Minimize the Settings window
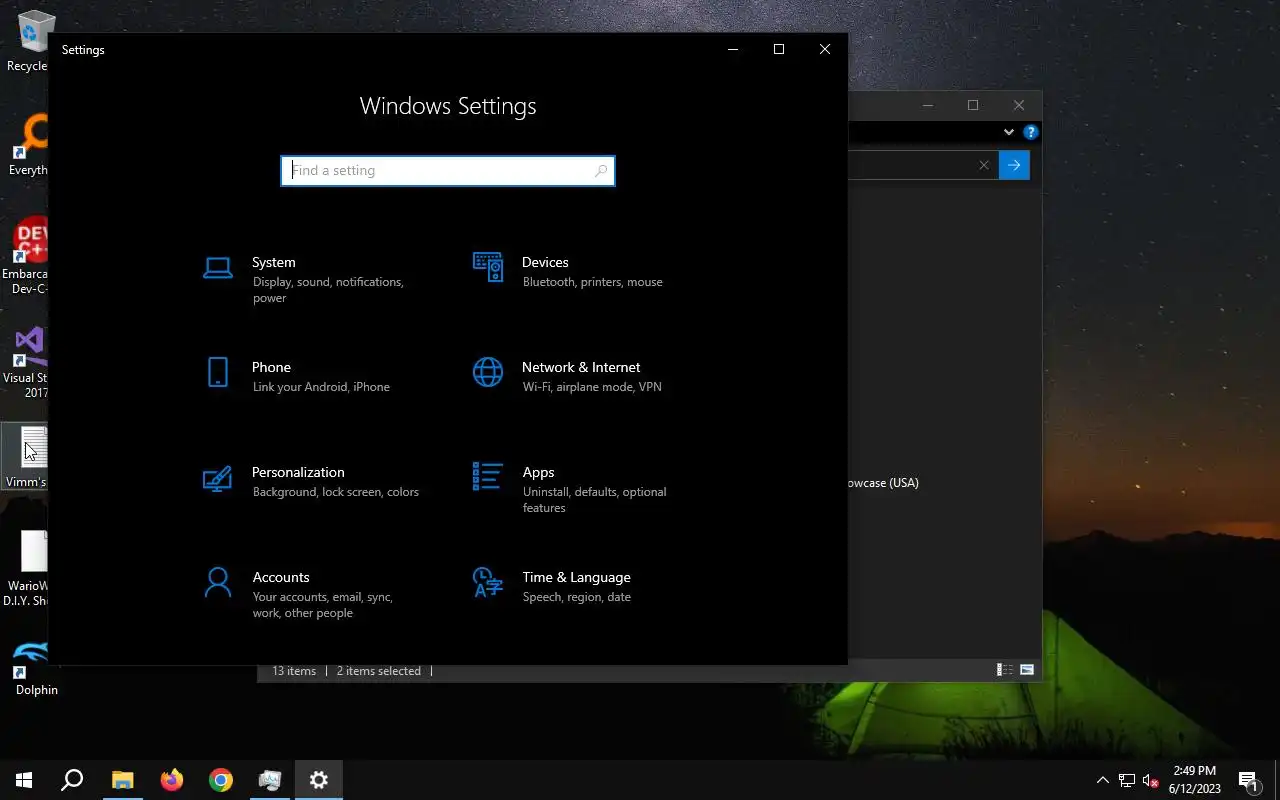Image resolution: width=1280 pixels, height=800 pixels. [733, 49]
